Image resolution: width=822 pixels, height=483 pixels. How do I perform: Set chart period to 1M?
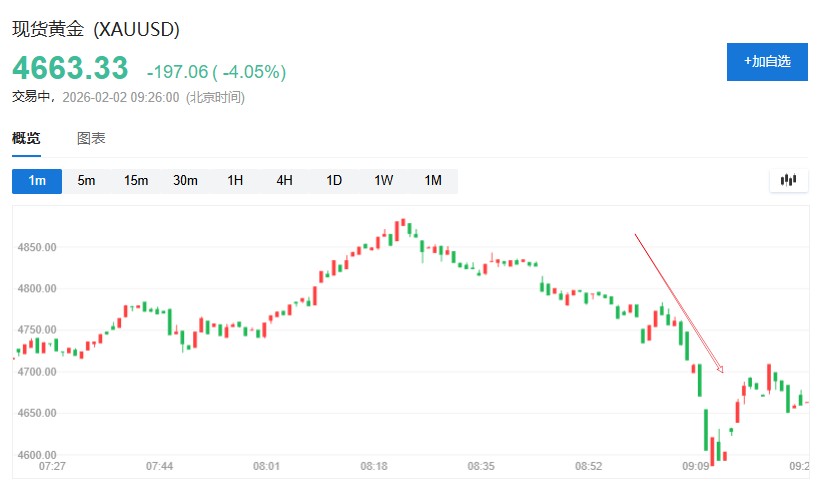[433, 181]
